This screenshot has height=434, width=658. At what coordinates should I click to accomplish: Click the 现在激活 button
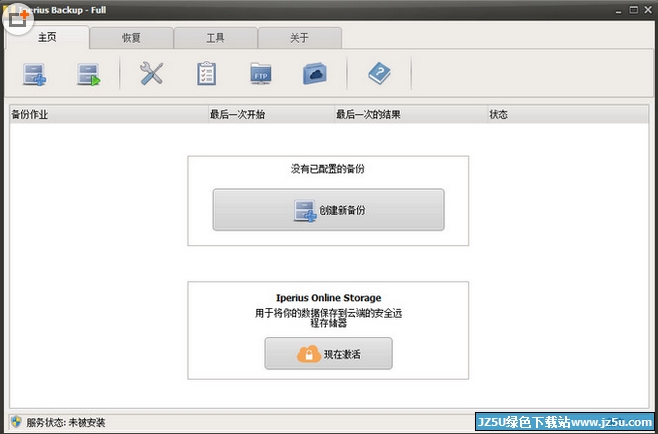point(328,353)
